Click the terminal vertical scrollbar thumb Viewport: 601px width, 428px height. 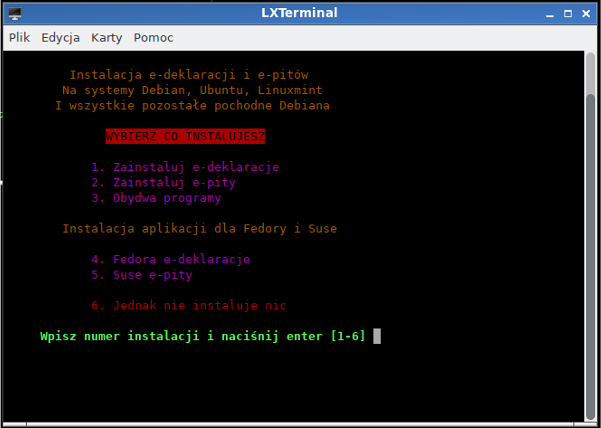[591, 257]
